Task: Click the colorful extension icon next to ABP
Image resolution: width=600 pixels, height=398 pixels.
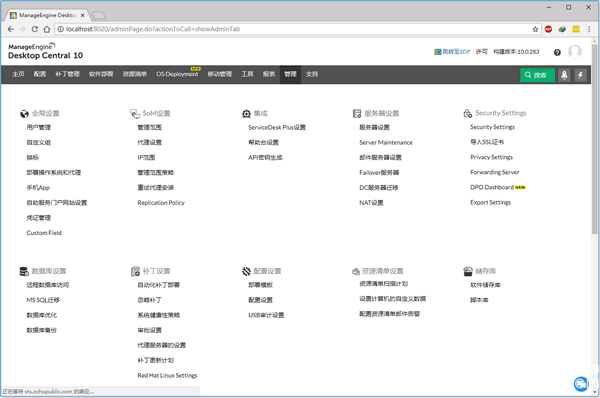Action: pyautogui.click(x=562, y=29)
